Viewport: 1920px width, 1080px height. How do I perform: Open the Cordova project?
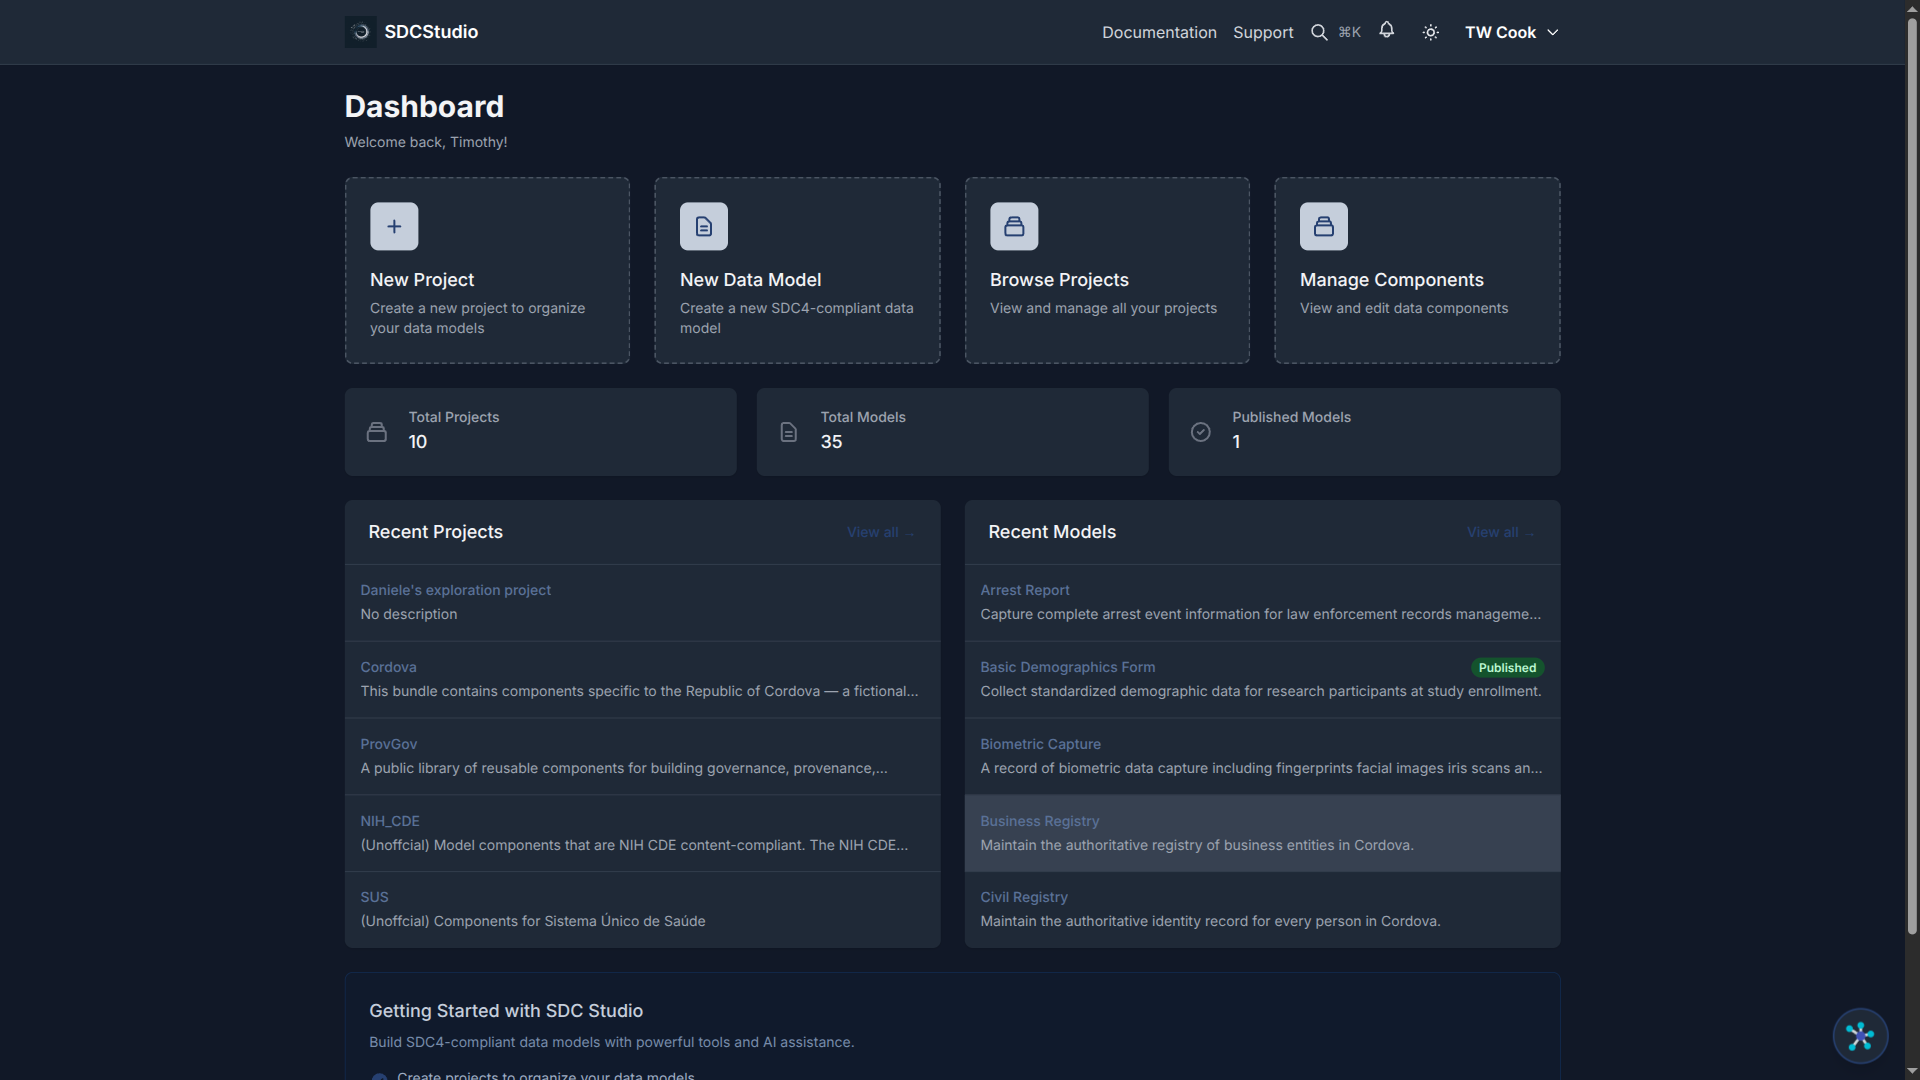point(388,667)
